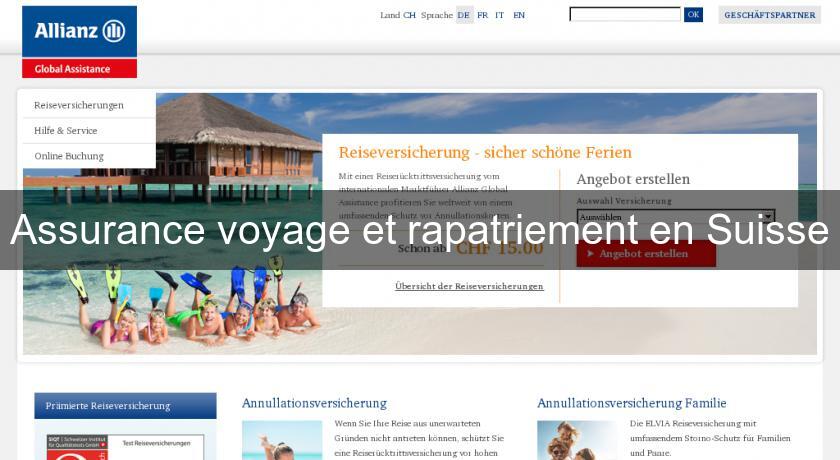Open the Reiseversicherungen menu item
Screen dimensions: 840x460
click(x=79, y=105)
